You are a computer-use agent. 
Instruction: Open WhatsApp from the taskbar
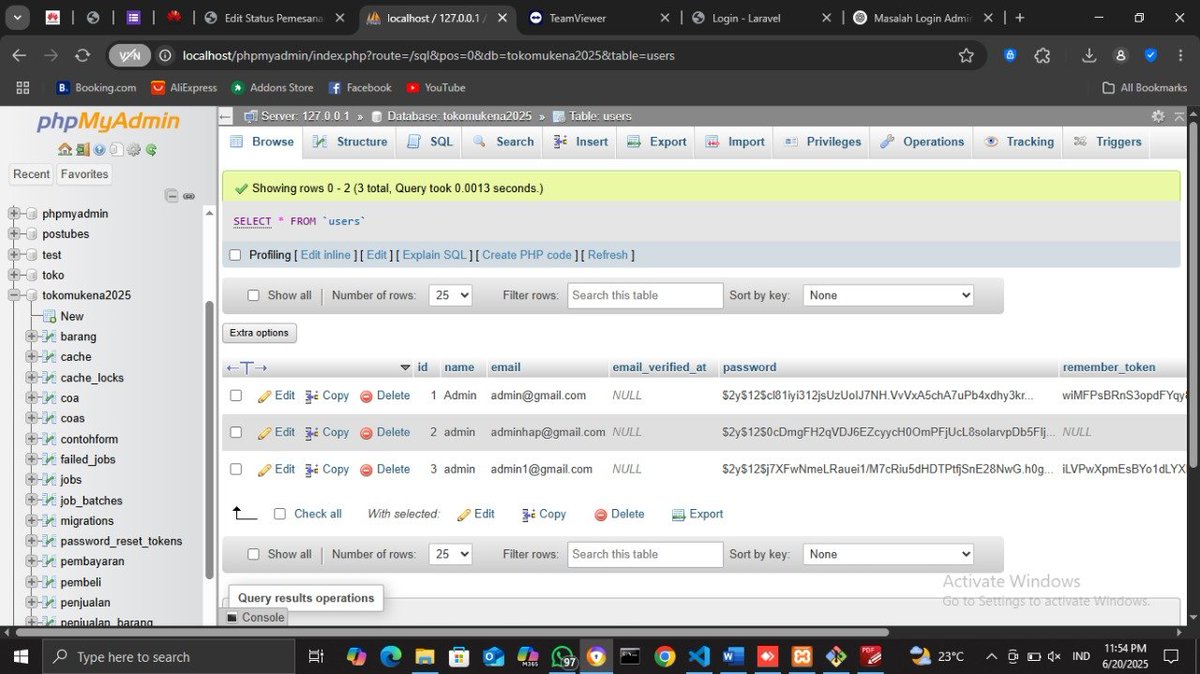[561, 656]
